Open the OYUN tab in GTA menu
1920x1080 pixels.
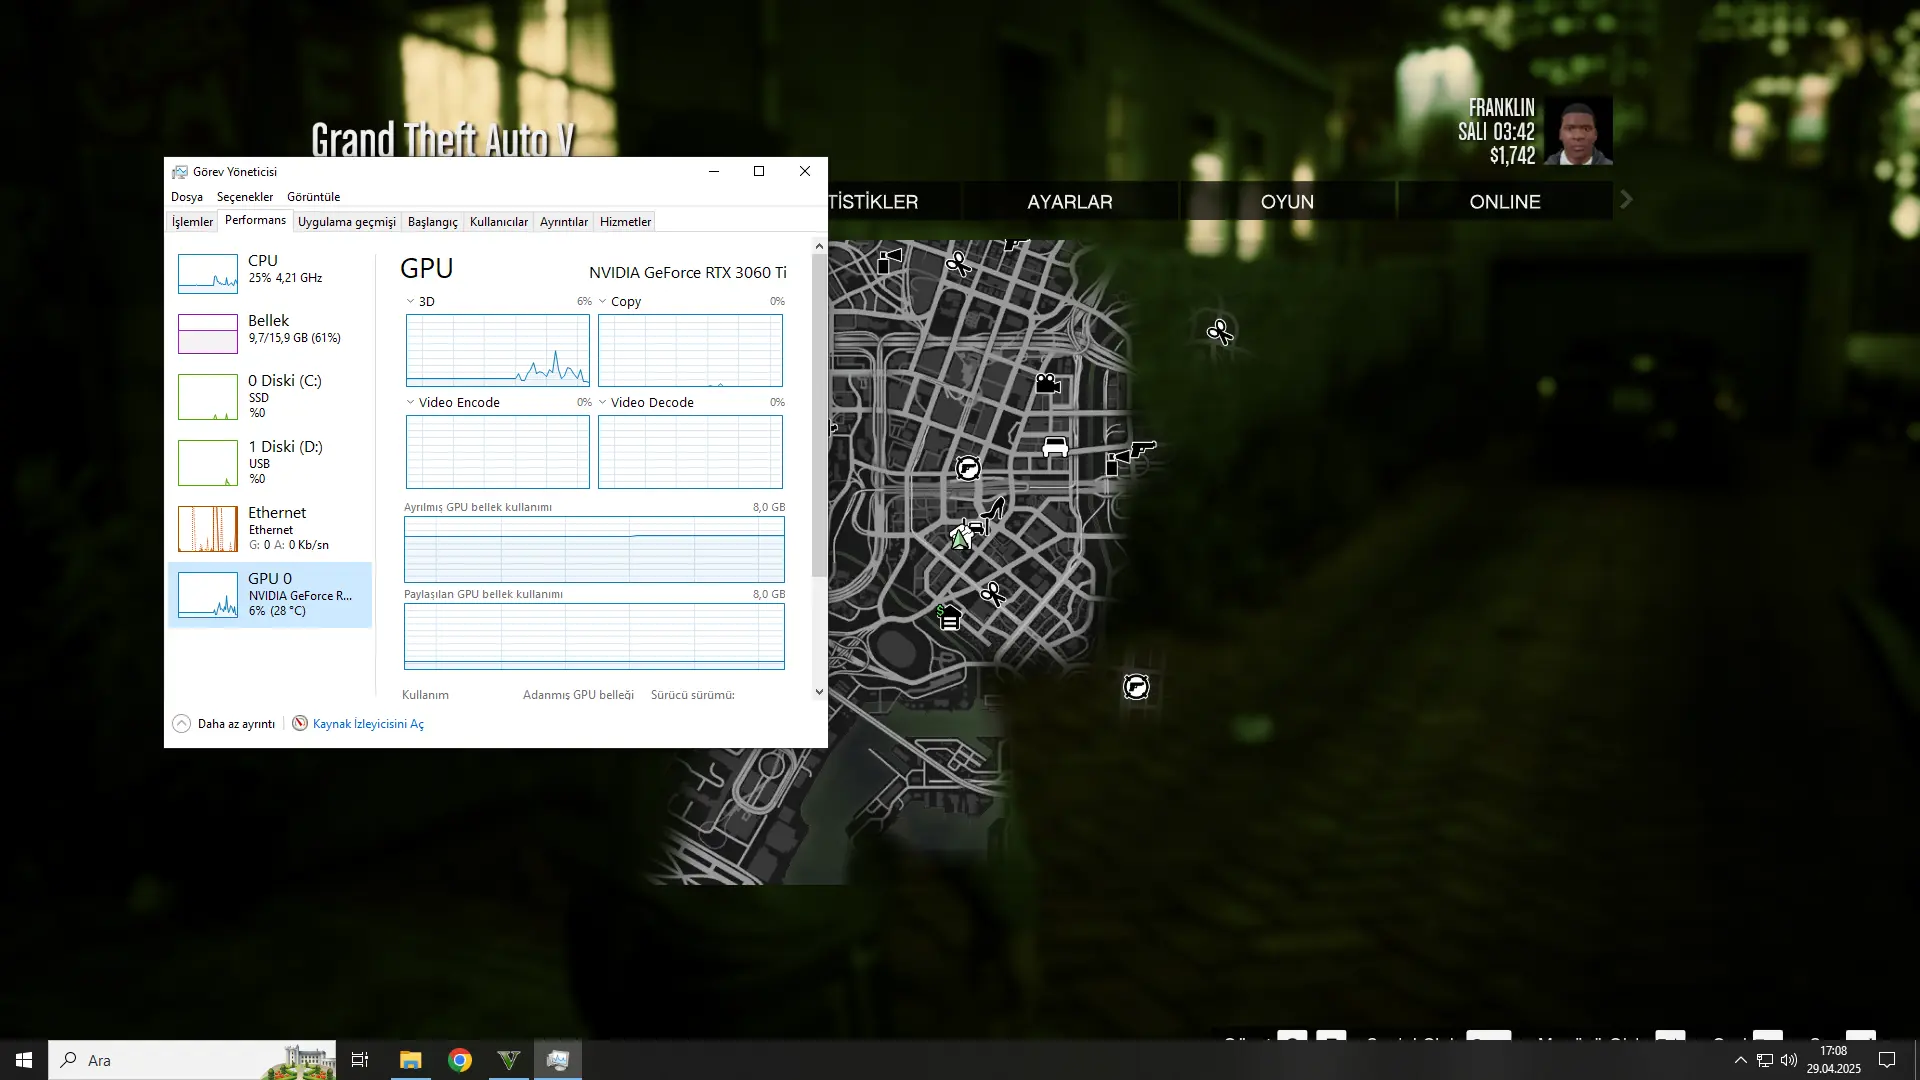pos(1287,201)
